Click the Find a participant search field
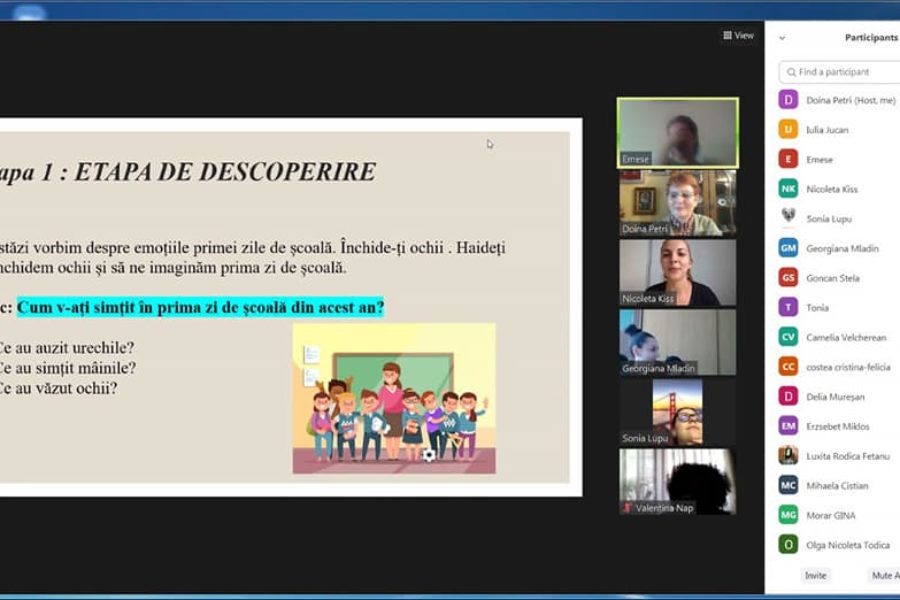900x600 pixels. pyautogui.click(x=840, y=72)
